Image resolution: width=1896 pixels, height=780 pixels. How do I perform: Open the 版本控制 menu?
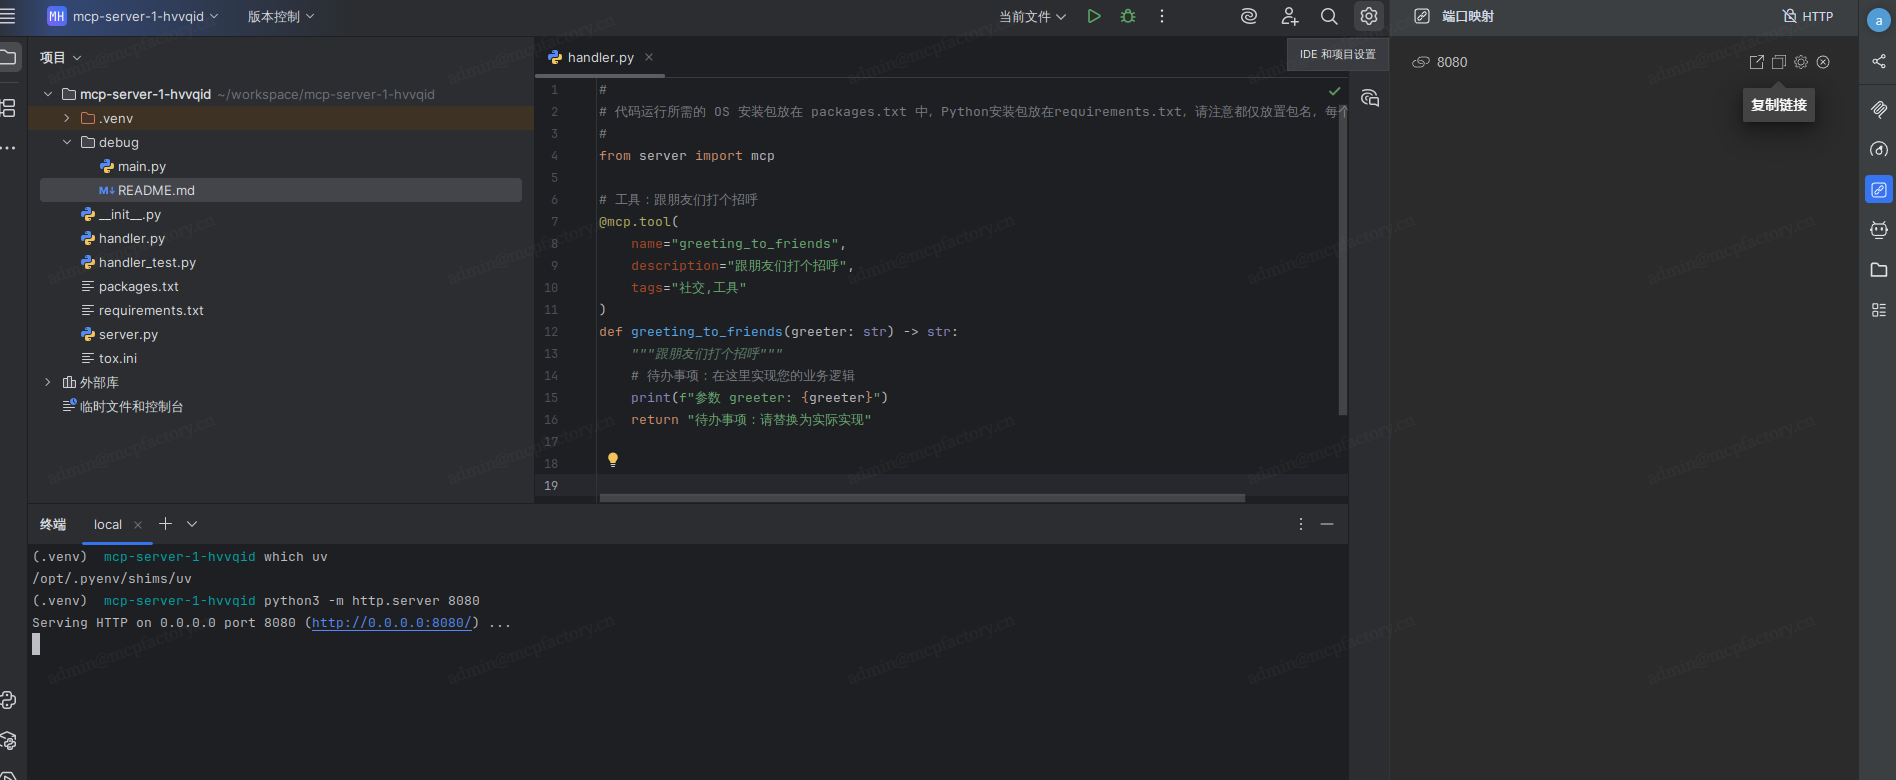281,16
